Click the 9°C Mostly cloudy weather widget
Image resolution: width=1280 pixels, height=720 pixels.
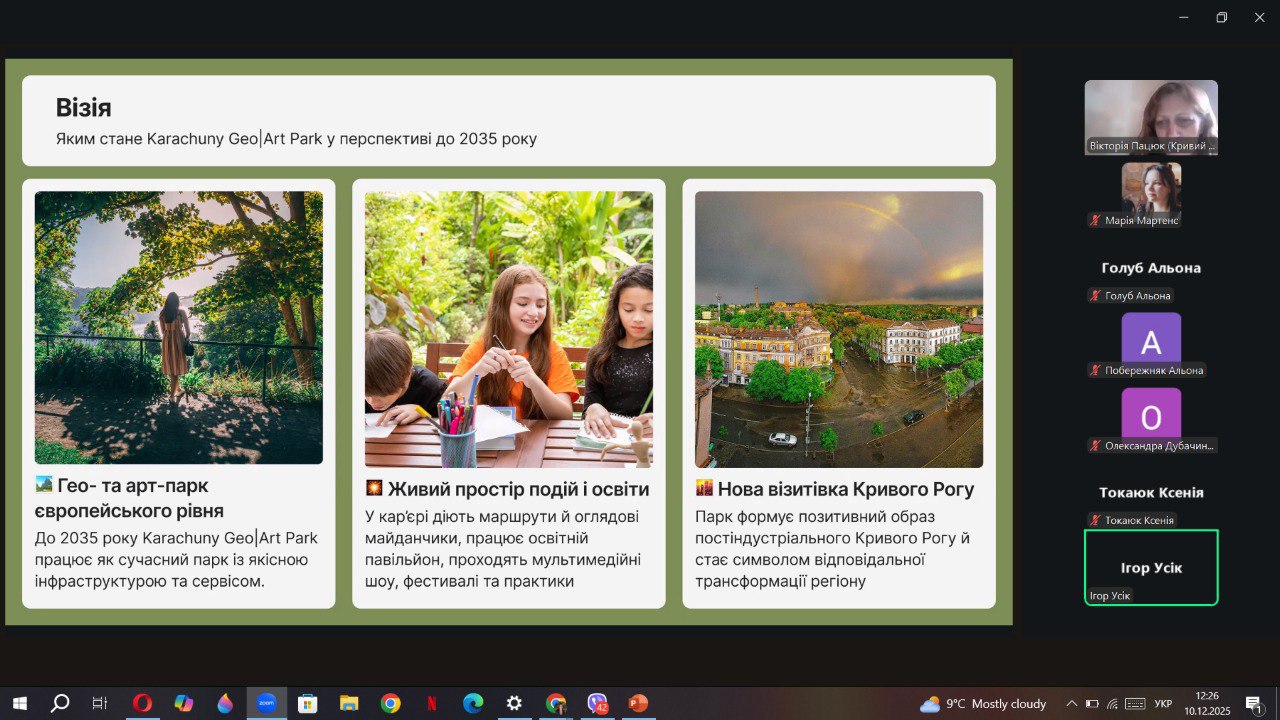983,704
